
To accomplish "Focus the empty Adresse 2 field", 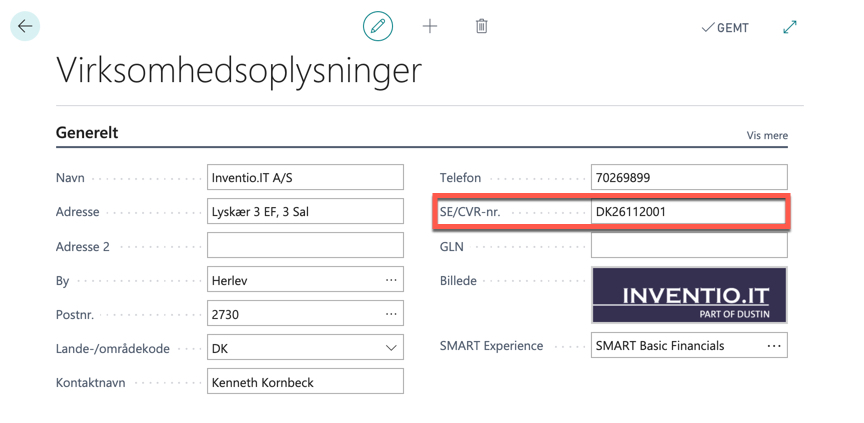I will [x=305, y=245].
